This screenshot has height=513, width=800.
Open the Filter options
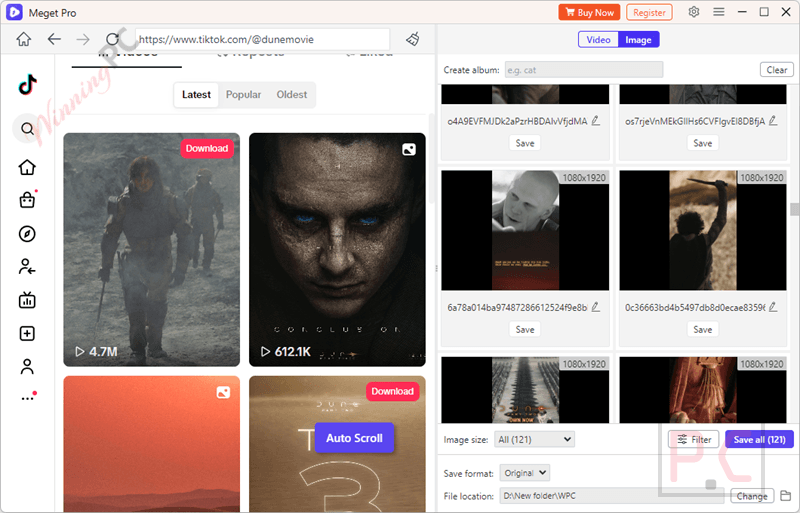[694, 439]
